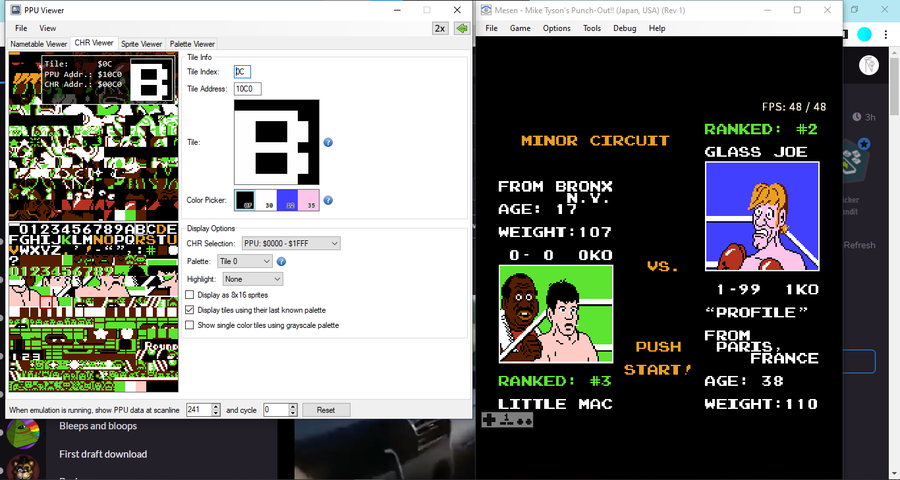Enable Display as 8x16 sprites checkbox
The image size is (900, 480).
(189, 295)
